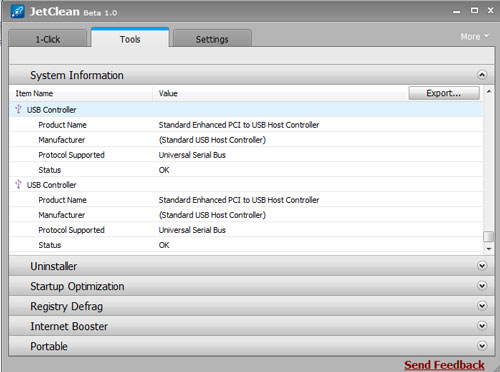The width and height of the screenshot is (500, 372).
Task: Click the scrollbar up arrow
Action: click(x=489, y=91)
